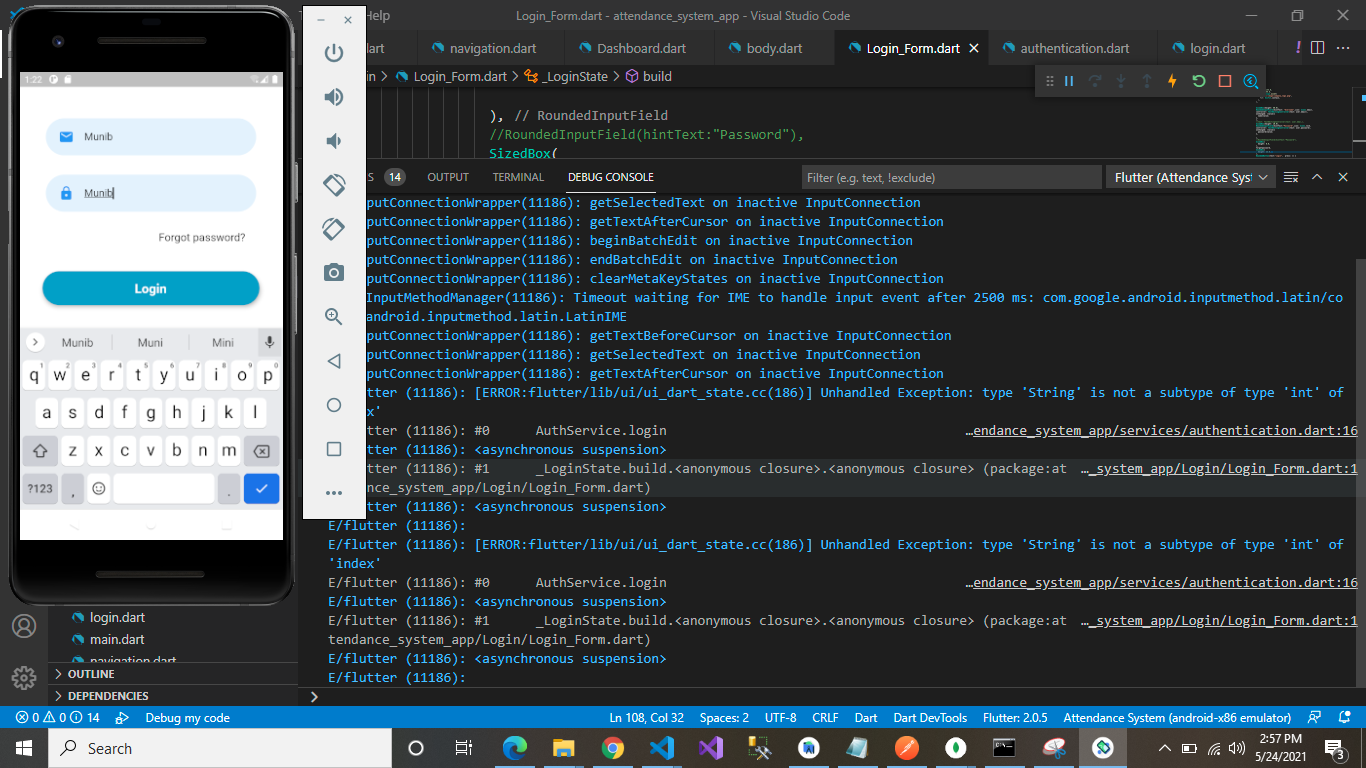Switch keyboard to ?123 symbols
The image size is (1366, 768).
pos(41,488)
